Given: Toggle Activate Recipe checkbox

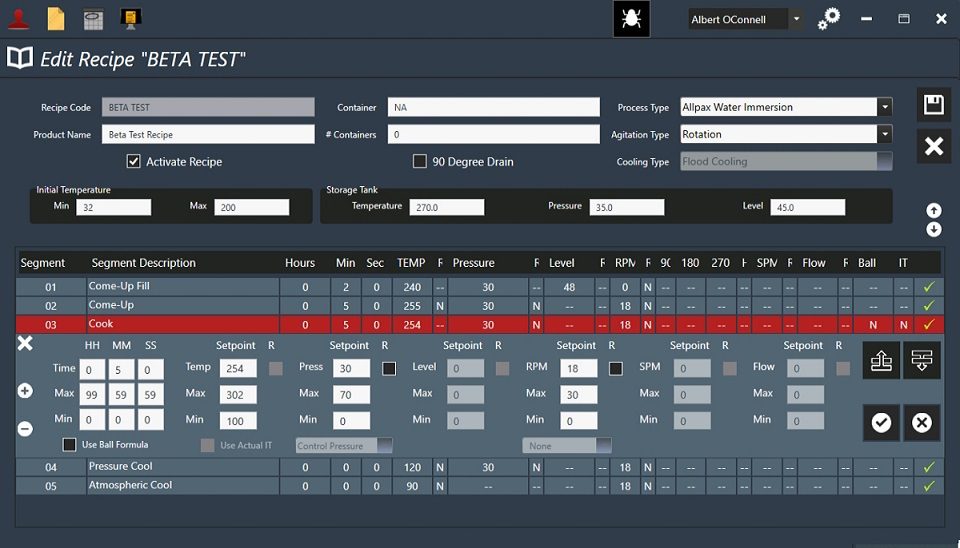Looking at the screenshot, I should tap(133, 162).
